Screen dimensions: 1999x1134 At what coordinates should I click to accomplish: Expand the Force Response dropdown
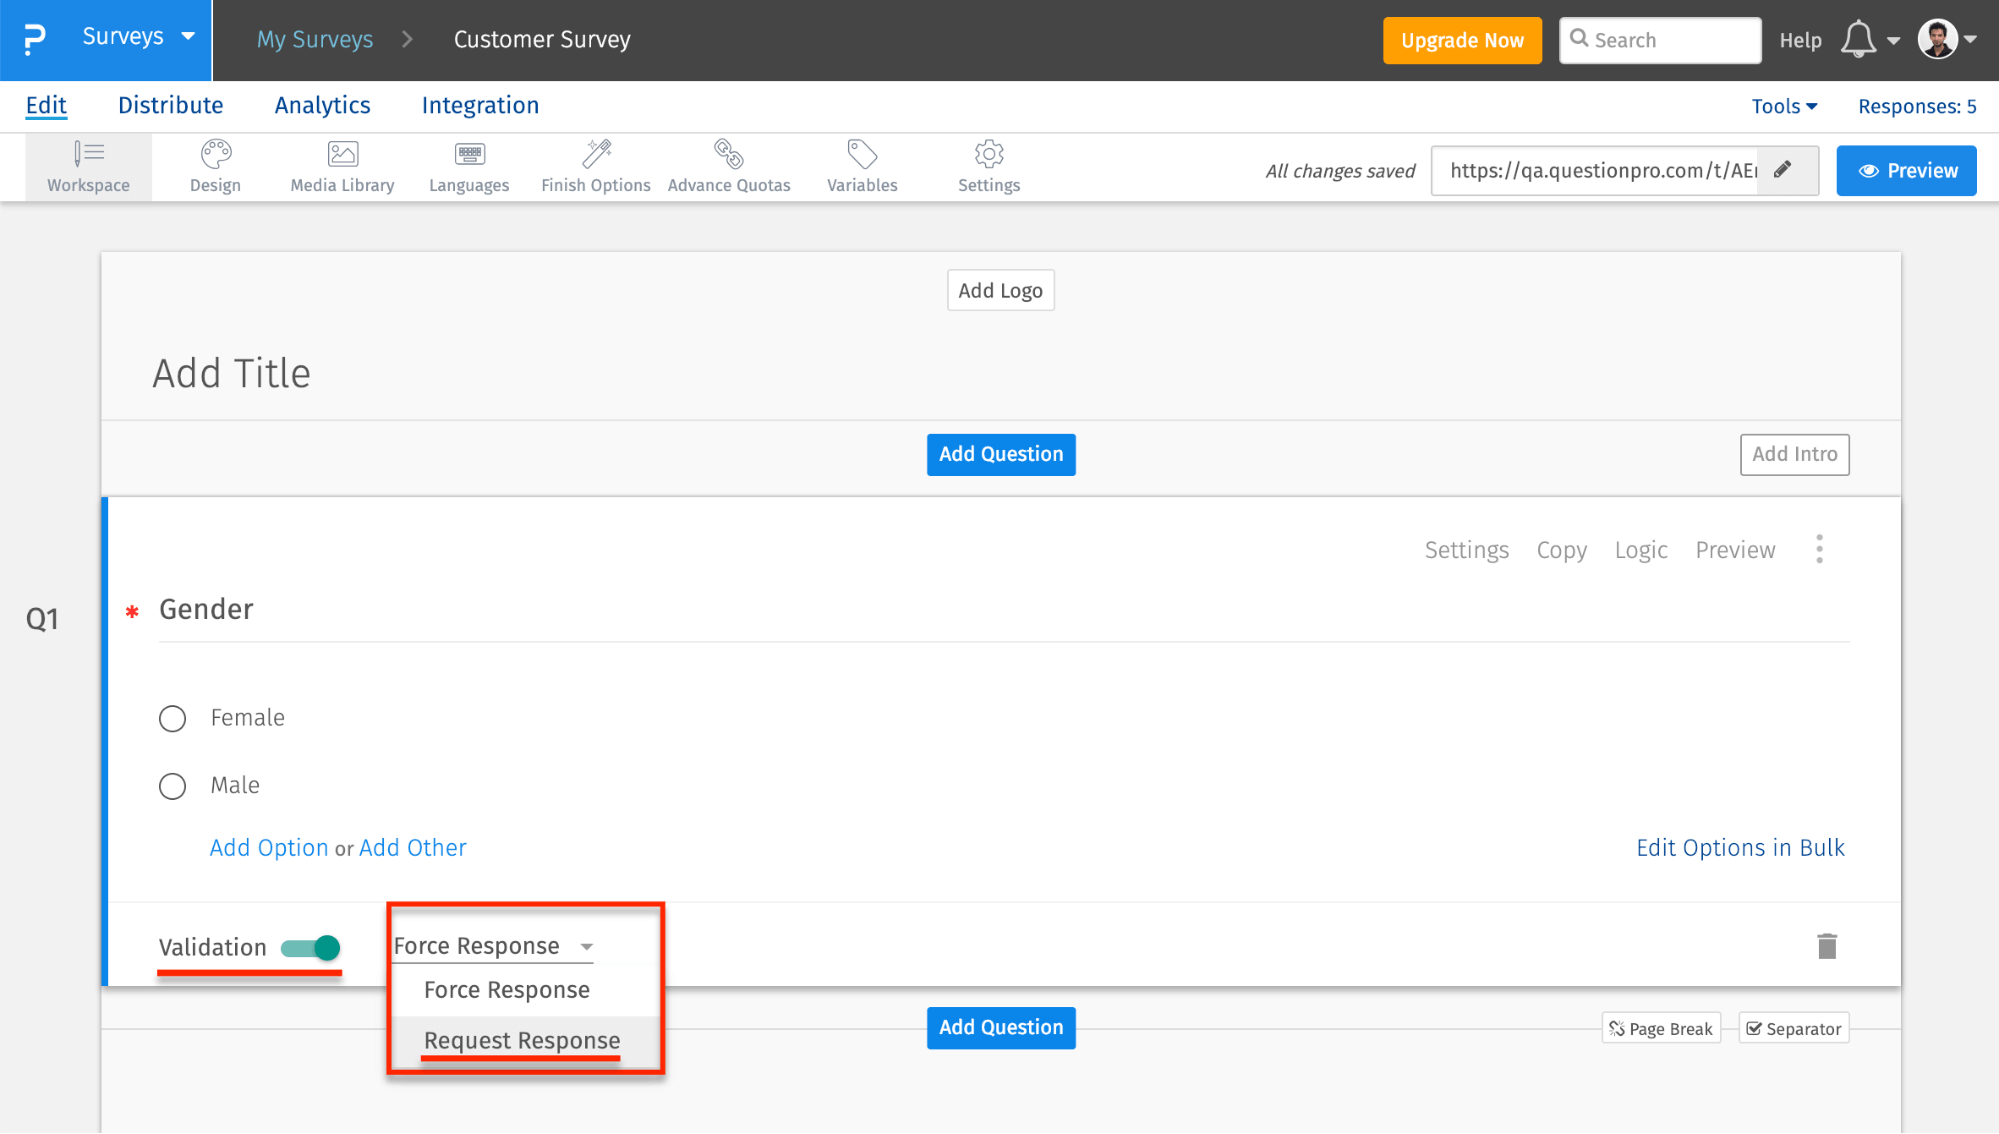pyautogui.click(x=492, y=946)
